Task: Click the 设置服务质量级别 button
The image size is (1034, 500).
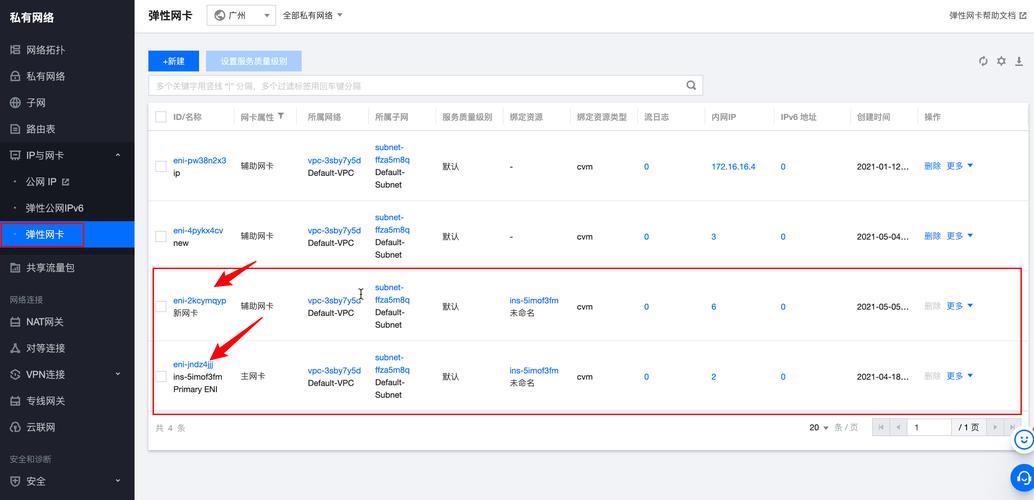Action: point(254,61)
